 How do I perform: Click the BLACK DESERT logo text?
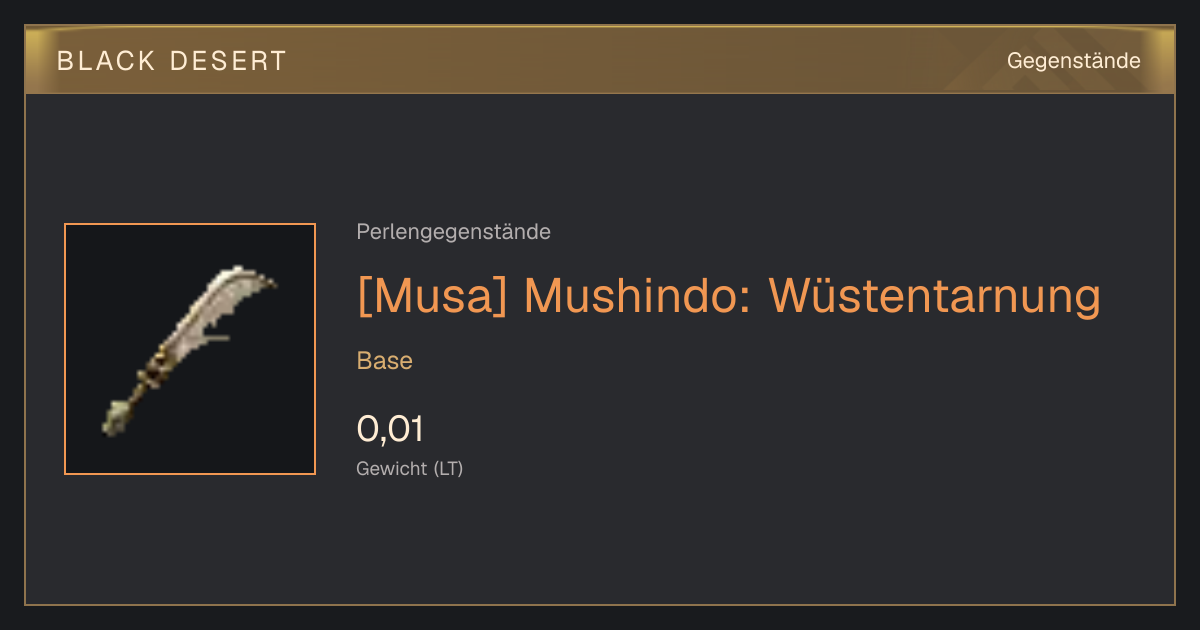(x=172, y=61)
